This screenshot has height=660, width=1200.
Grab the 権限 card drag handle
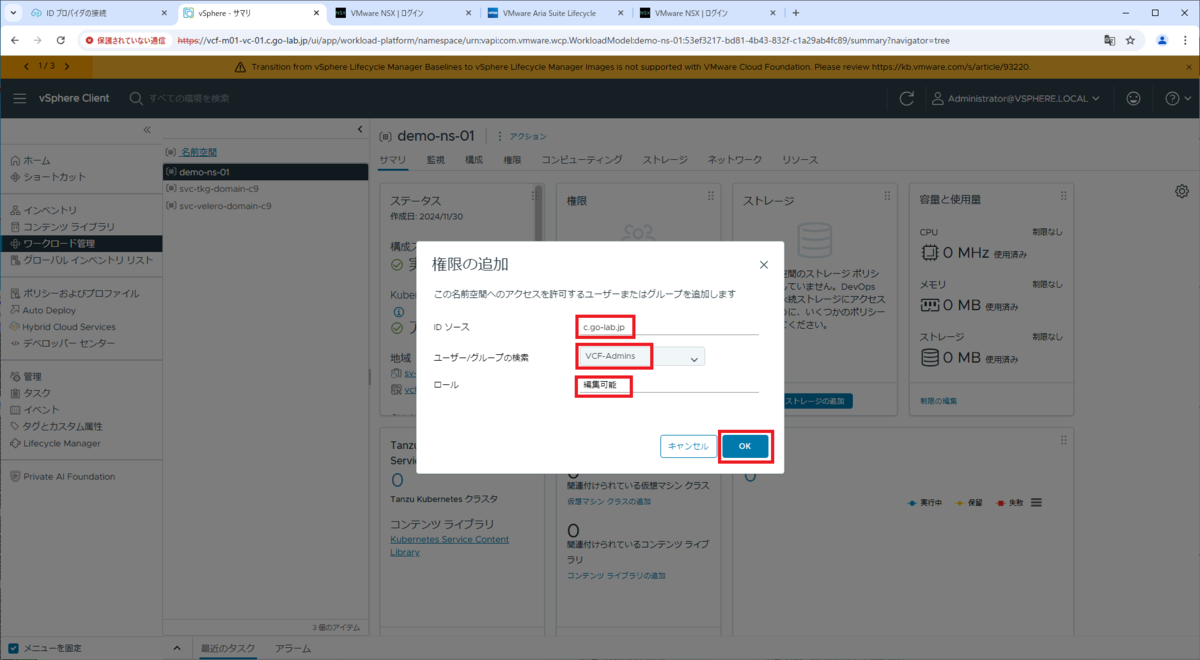click(711, 196)
